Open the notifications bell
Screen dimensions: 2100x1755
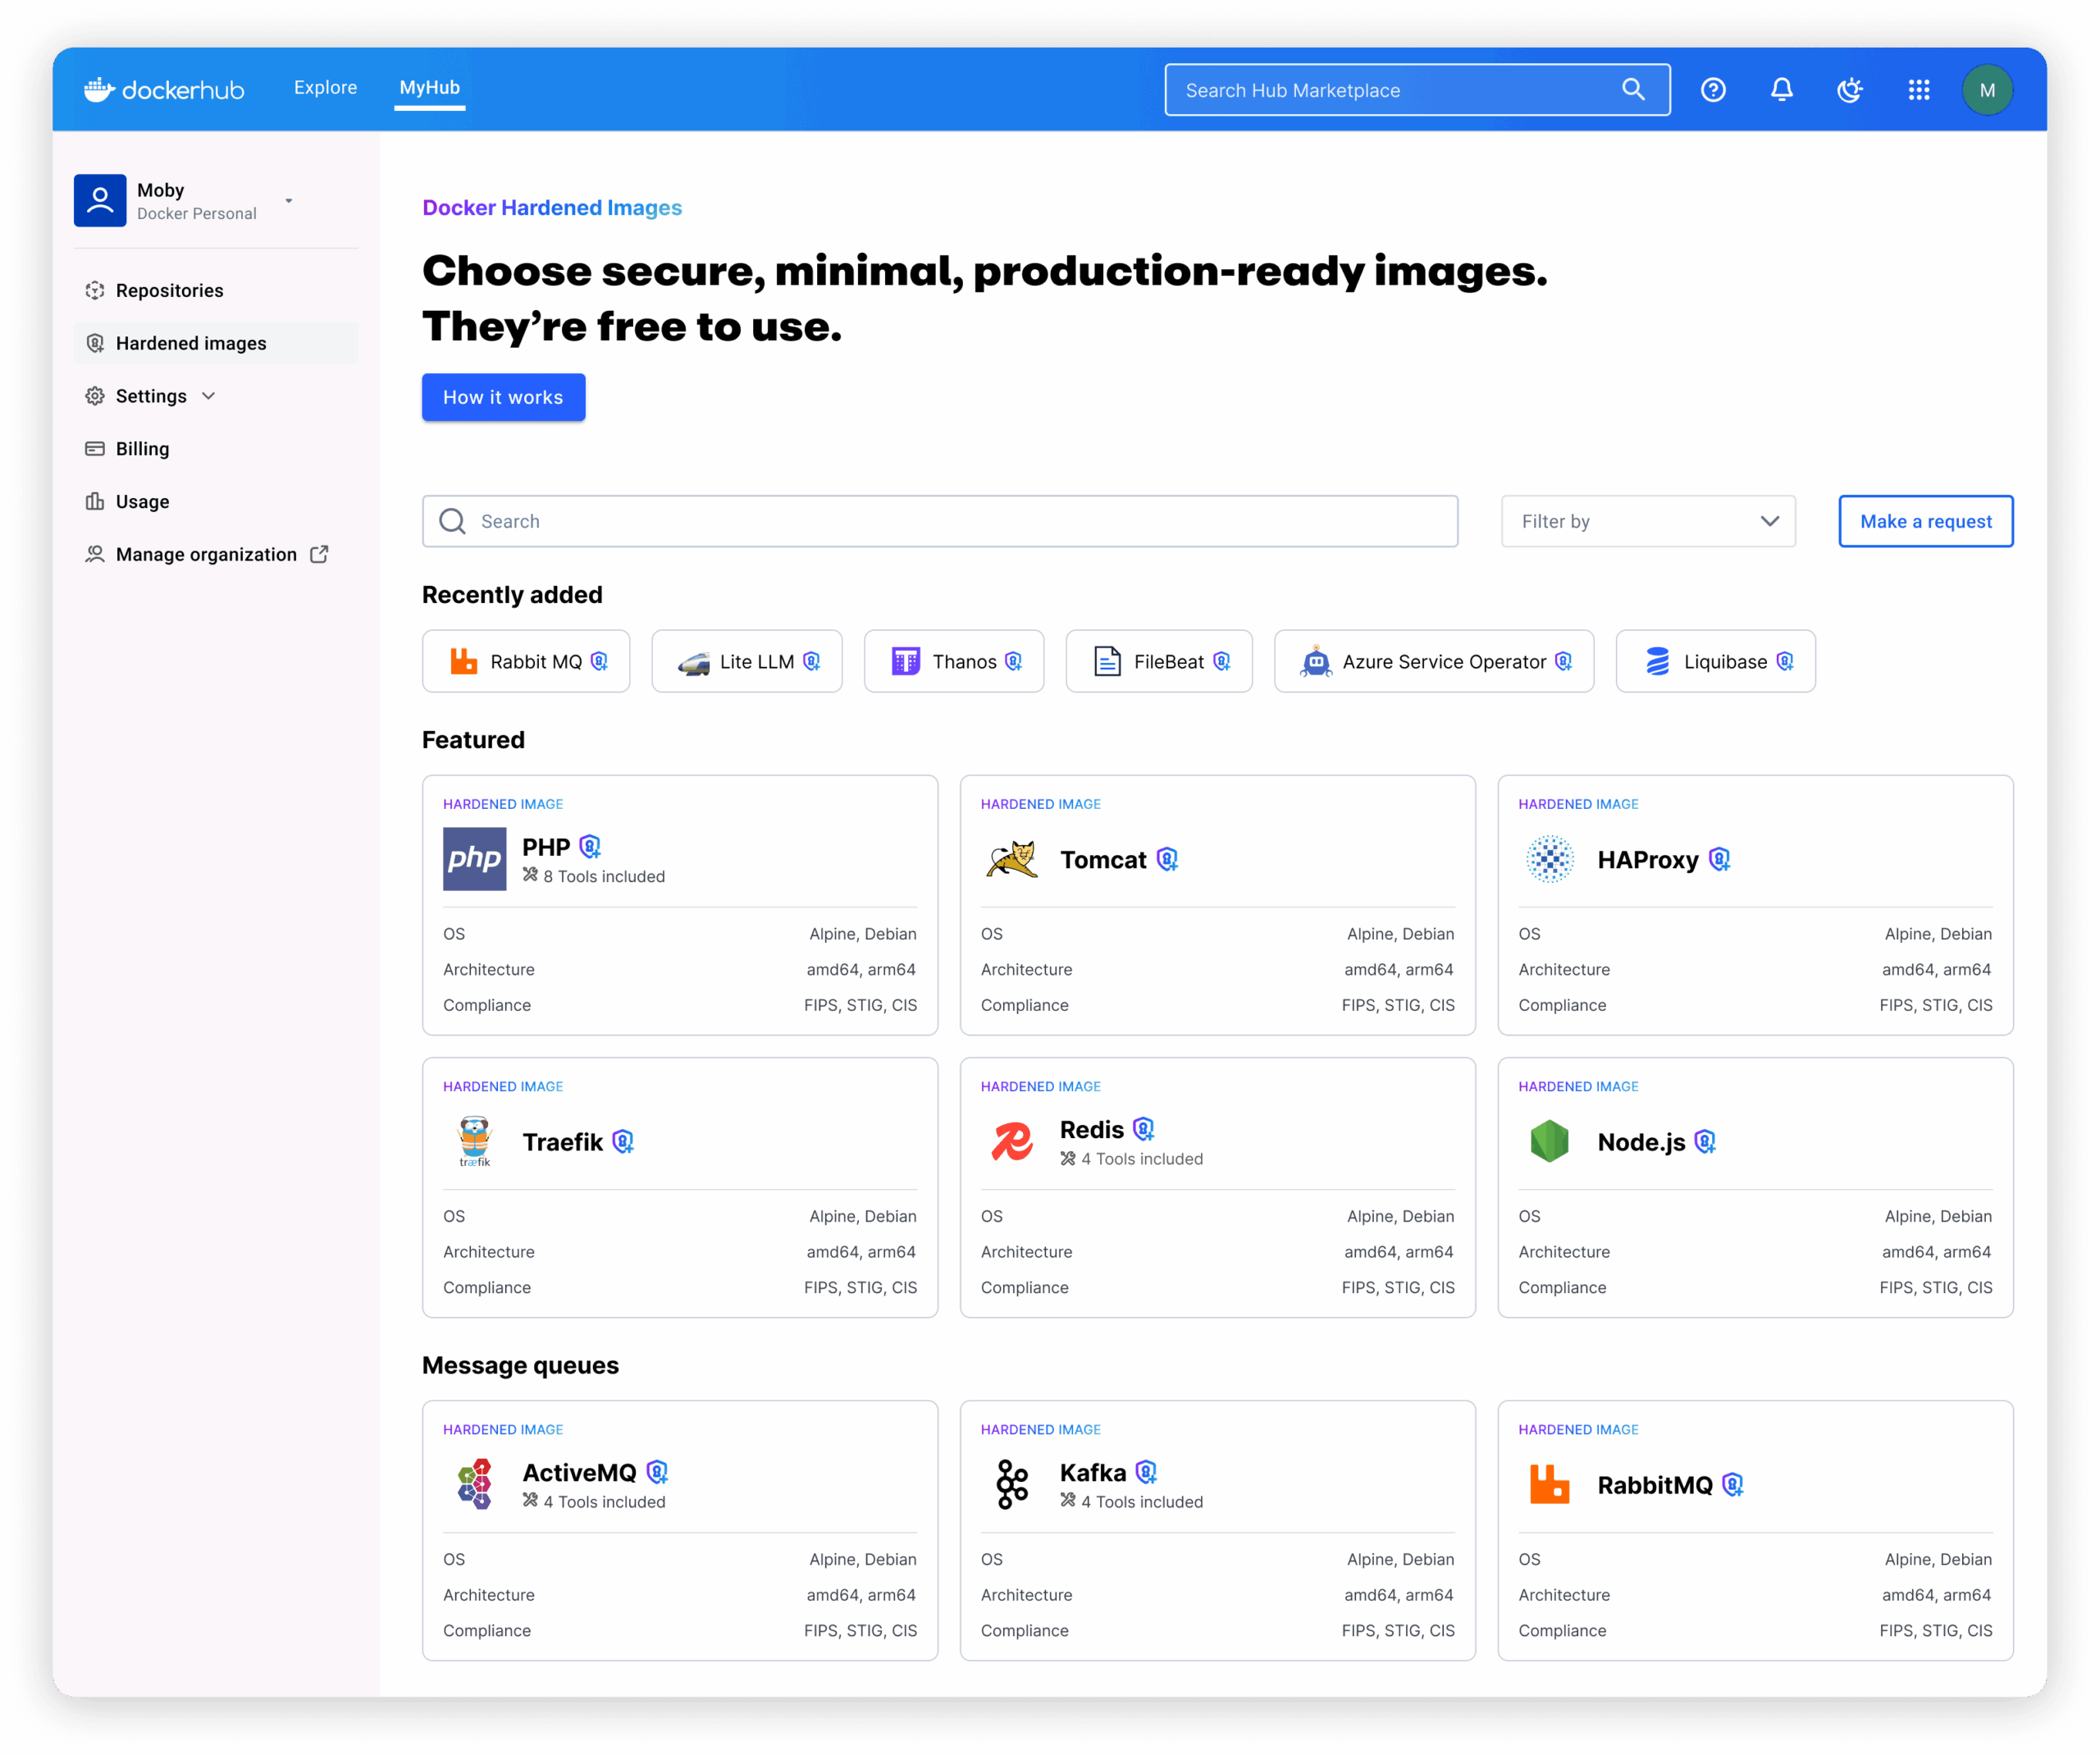coord(1781,90)
